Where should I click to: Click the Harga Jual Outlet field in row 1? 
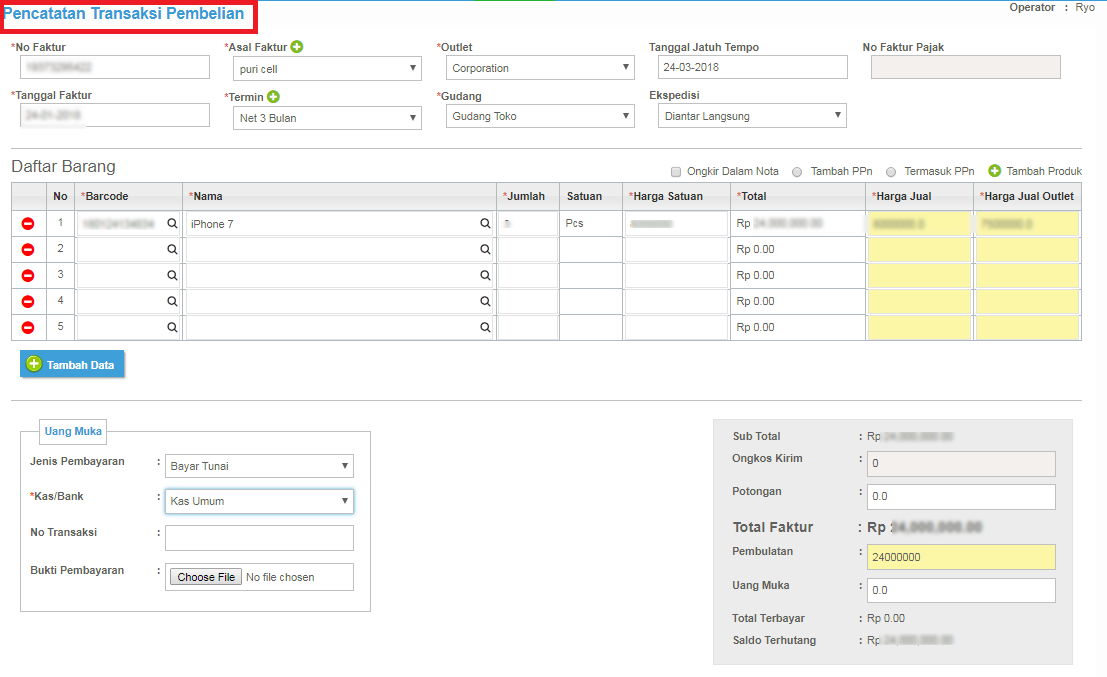1027,224
